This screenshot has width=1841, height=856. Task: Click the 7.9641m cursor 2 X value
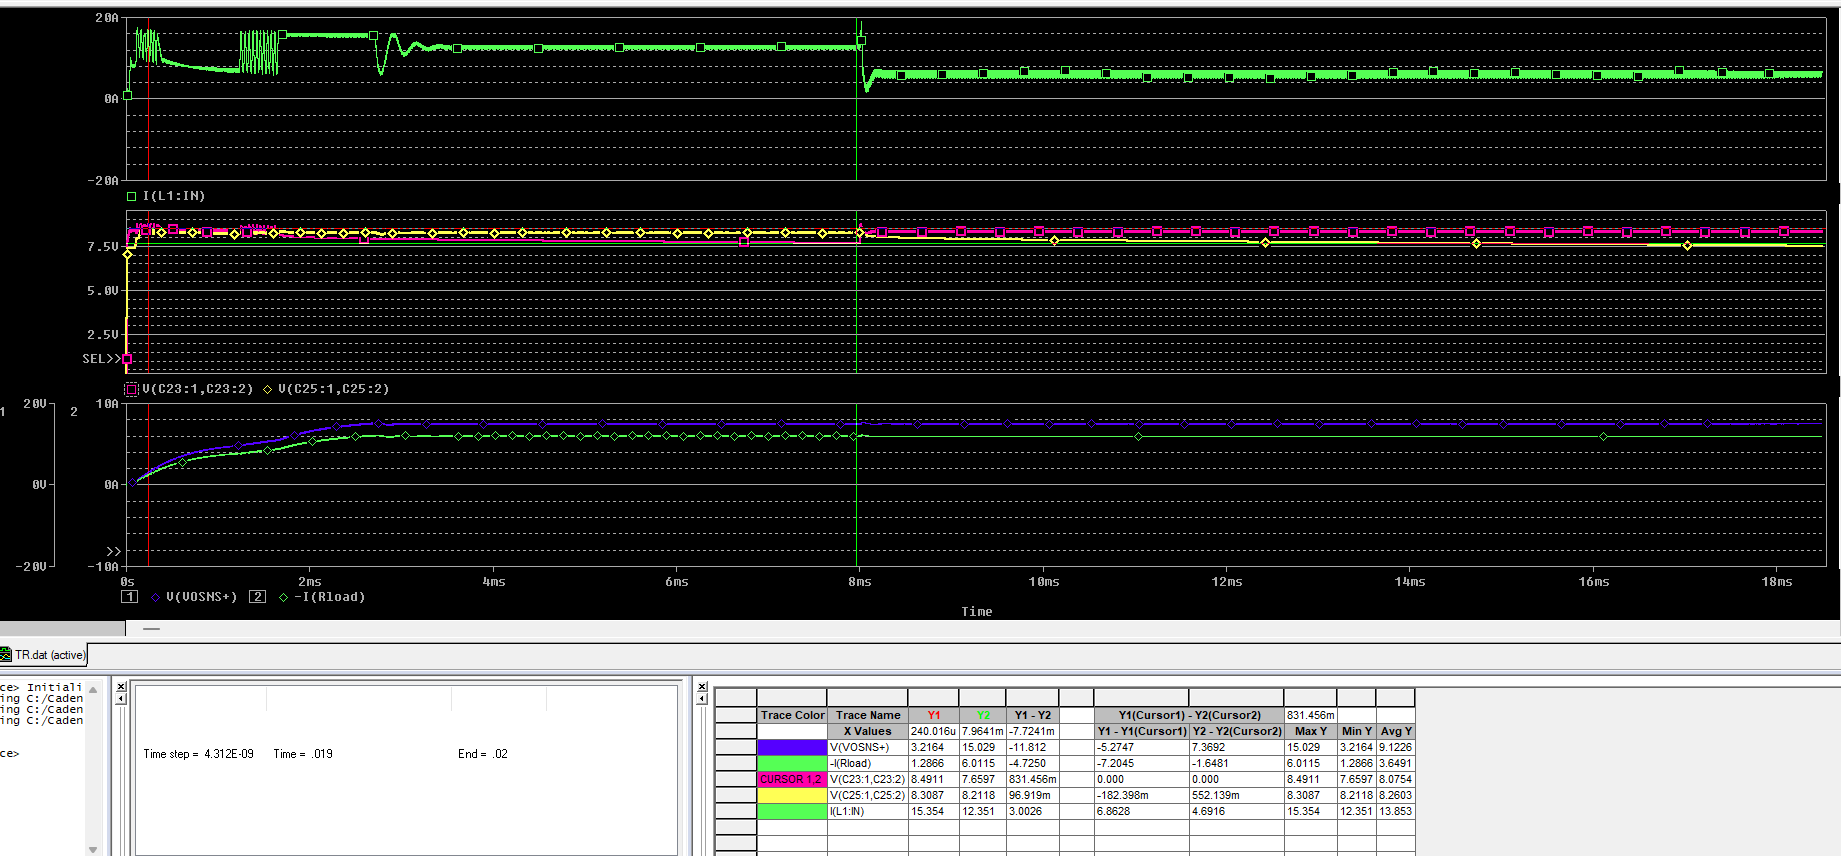[983, 731]
